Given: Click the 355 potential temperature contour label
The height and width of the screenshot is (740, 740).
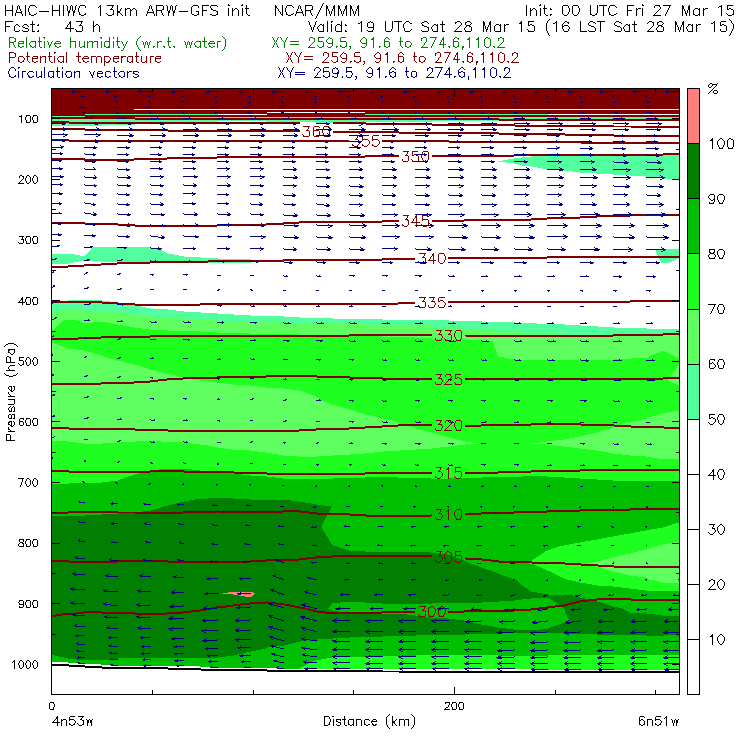Looking at the screenshot, I should coord(366,141).
